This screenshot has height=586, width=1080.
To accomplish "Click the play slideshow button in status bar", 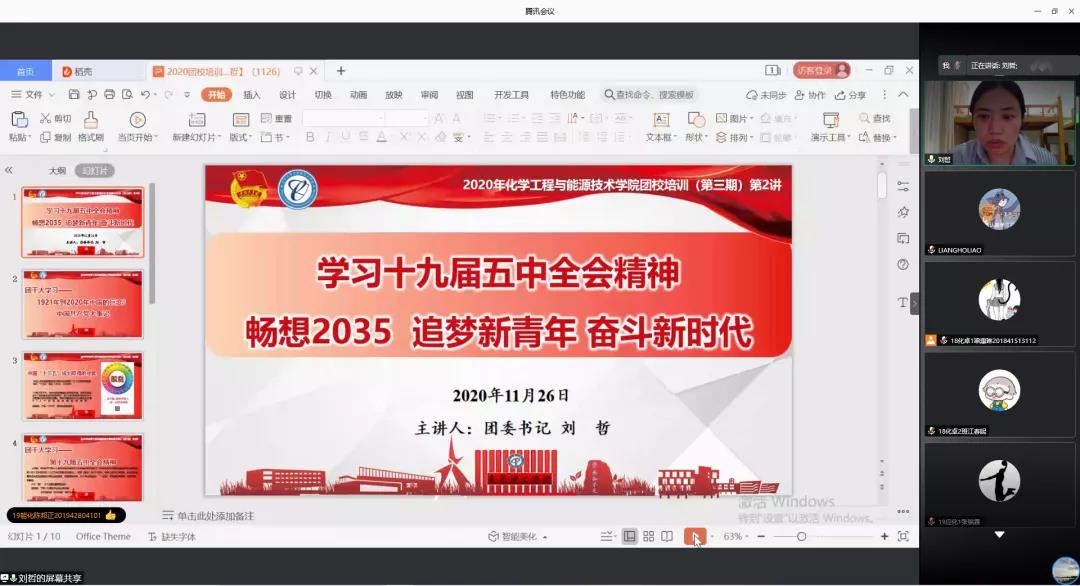I will pos(693,537).
